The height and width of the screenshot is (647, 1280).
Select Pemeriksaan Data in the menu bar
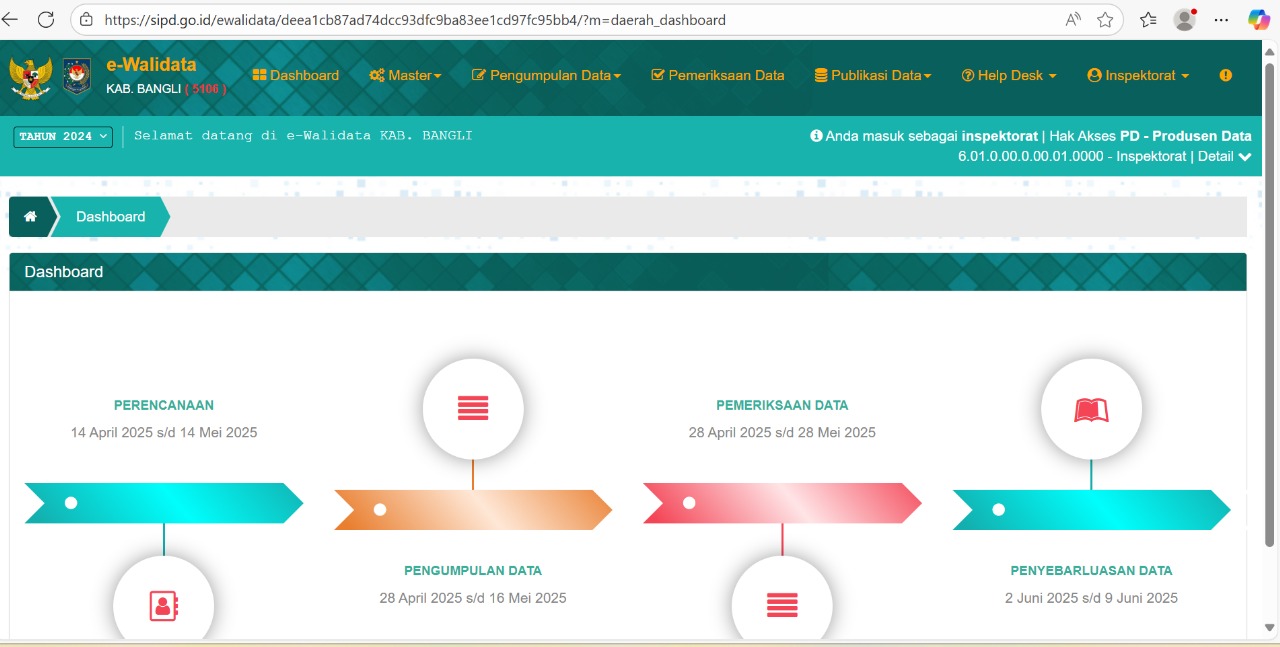pyautogui.click(x=717, y=75)
